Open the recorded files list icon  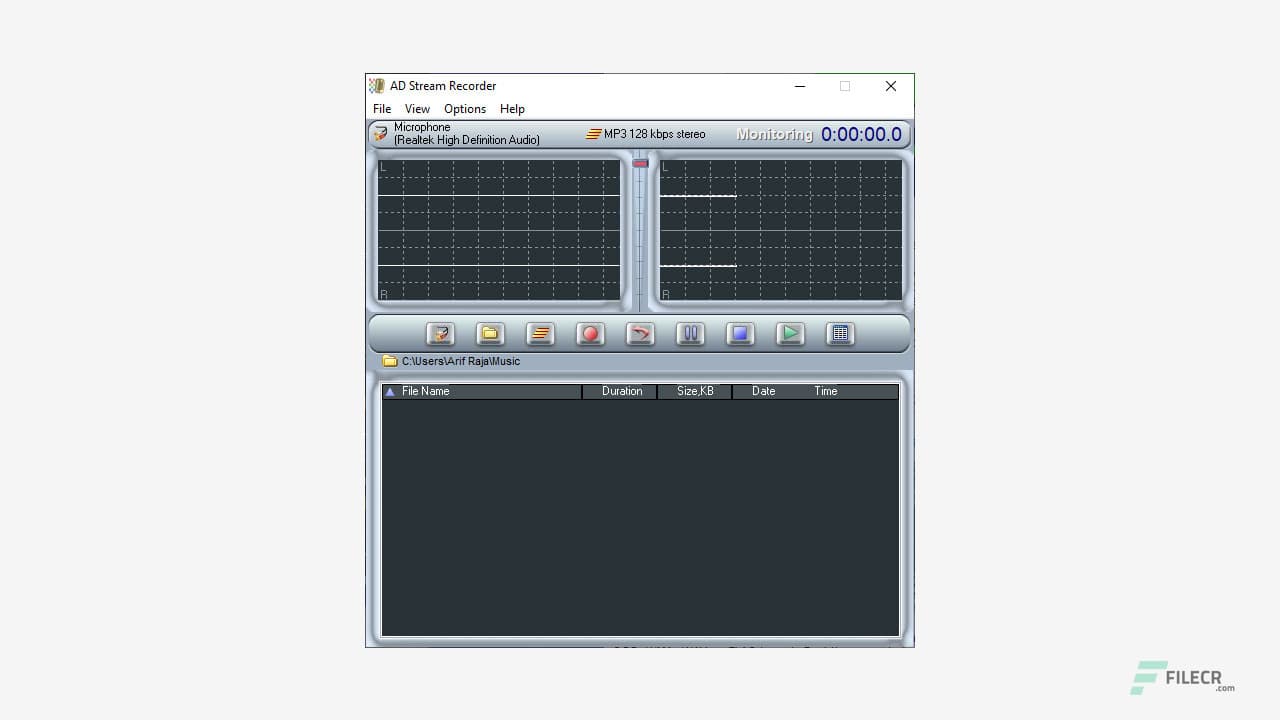(840, 334)
